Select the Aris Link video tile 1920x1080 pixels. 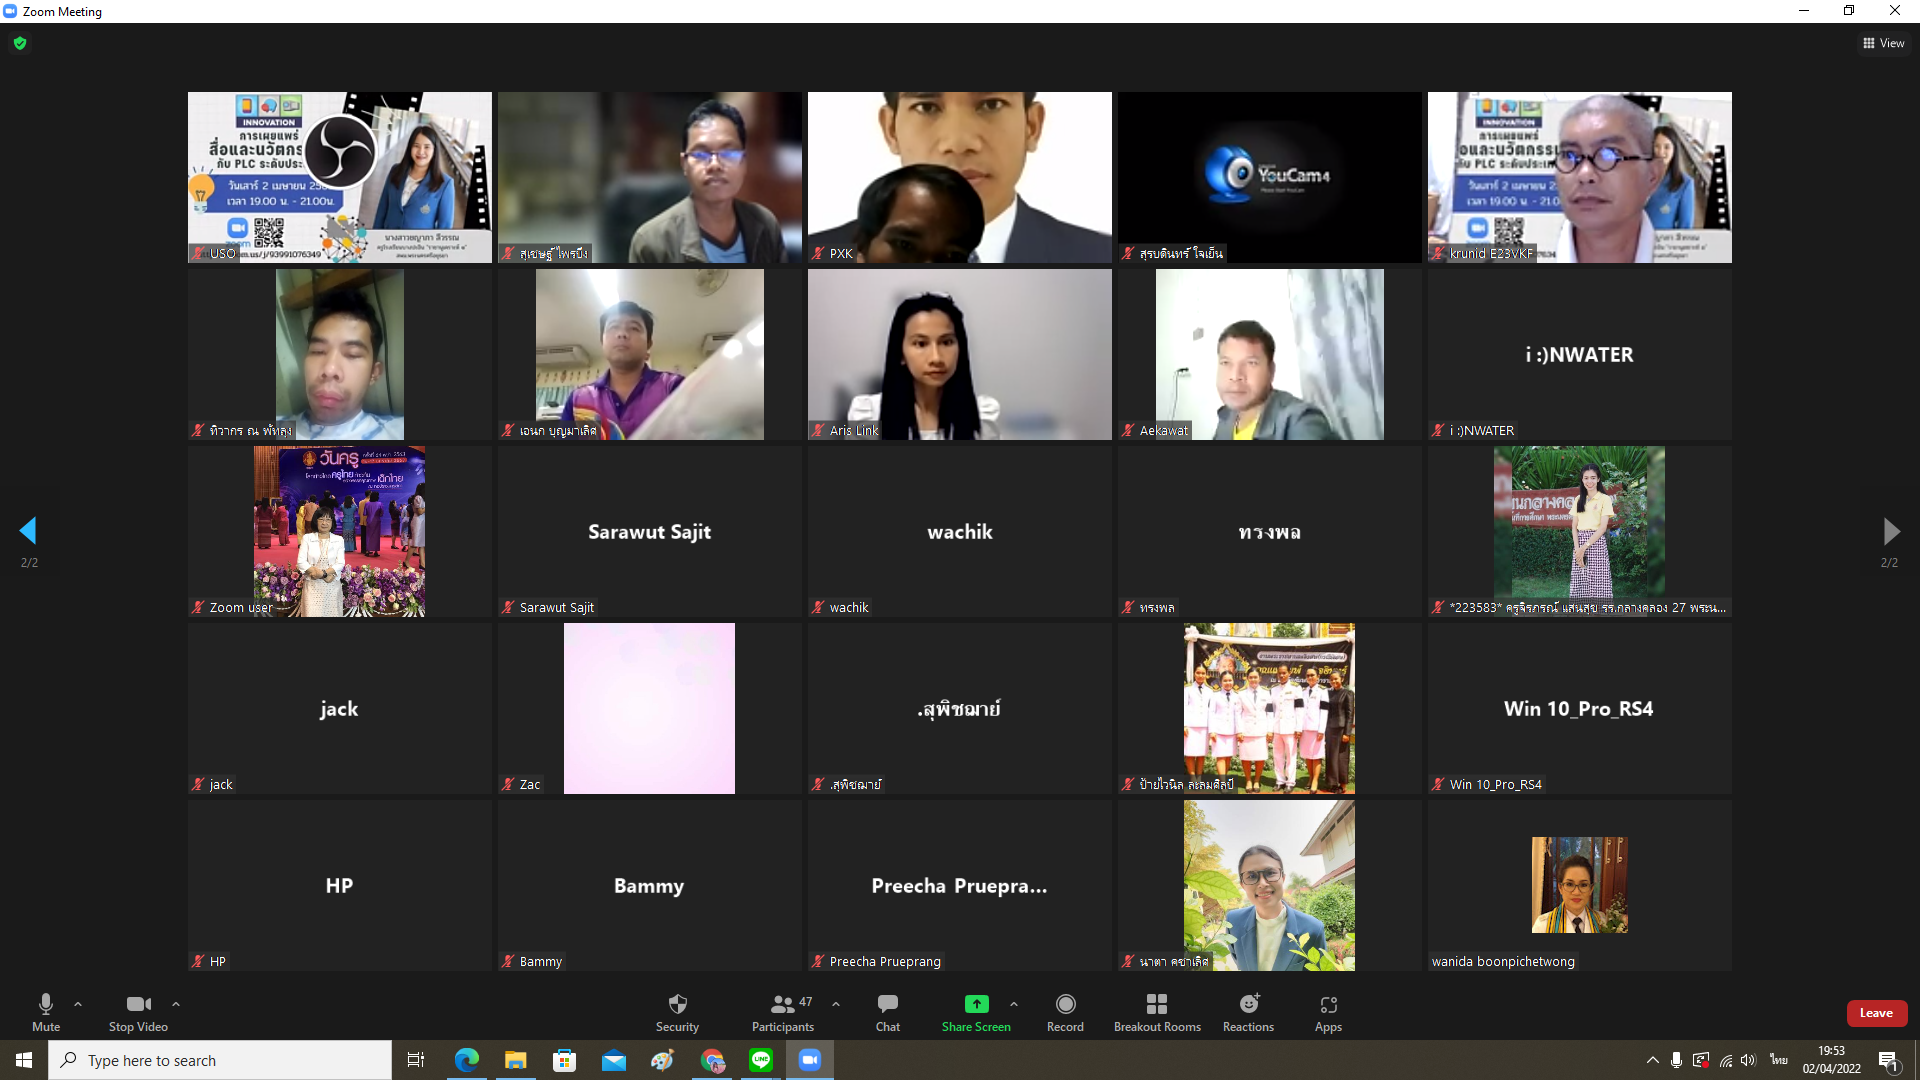(959, 354)
